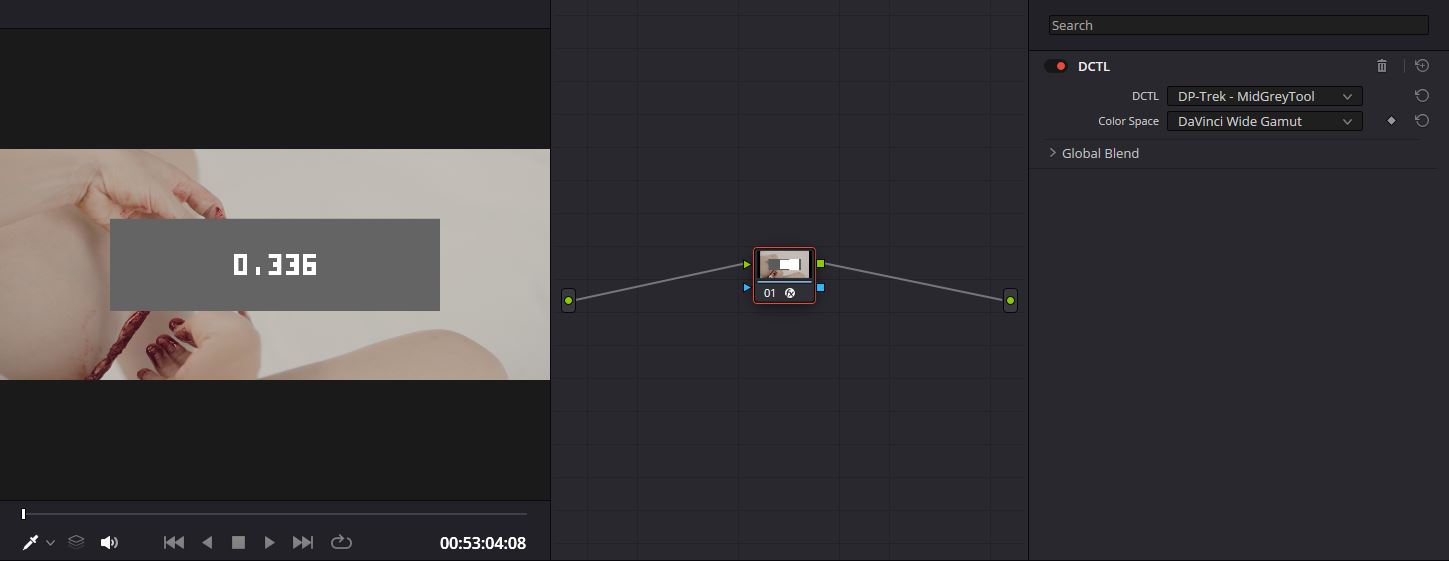
Task: Select the eyedropper picker tool
Action: point(30,542)
